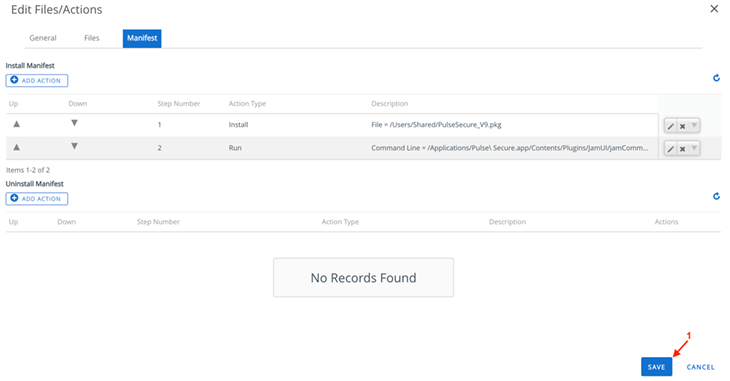Click the Items 1-2 of 2 label
Screen dimensions: 730x381
(28, 170)
